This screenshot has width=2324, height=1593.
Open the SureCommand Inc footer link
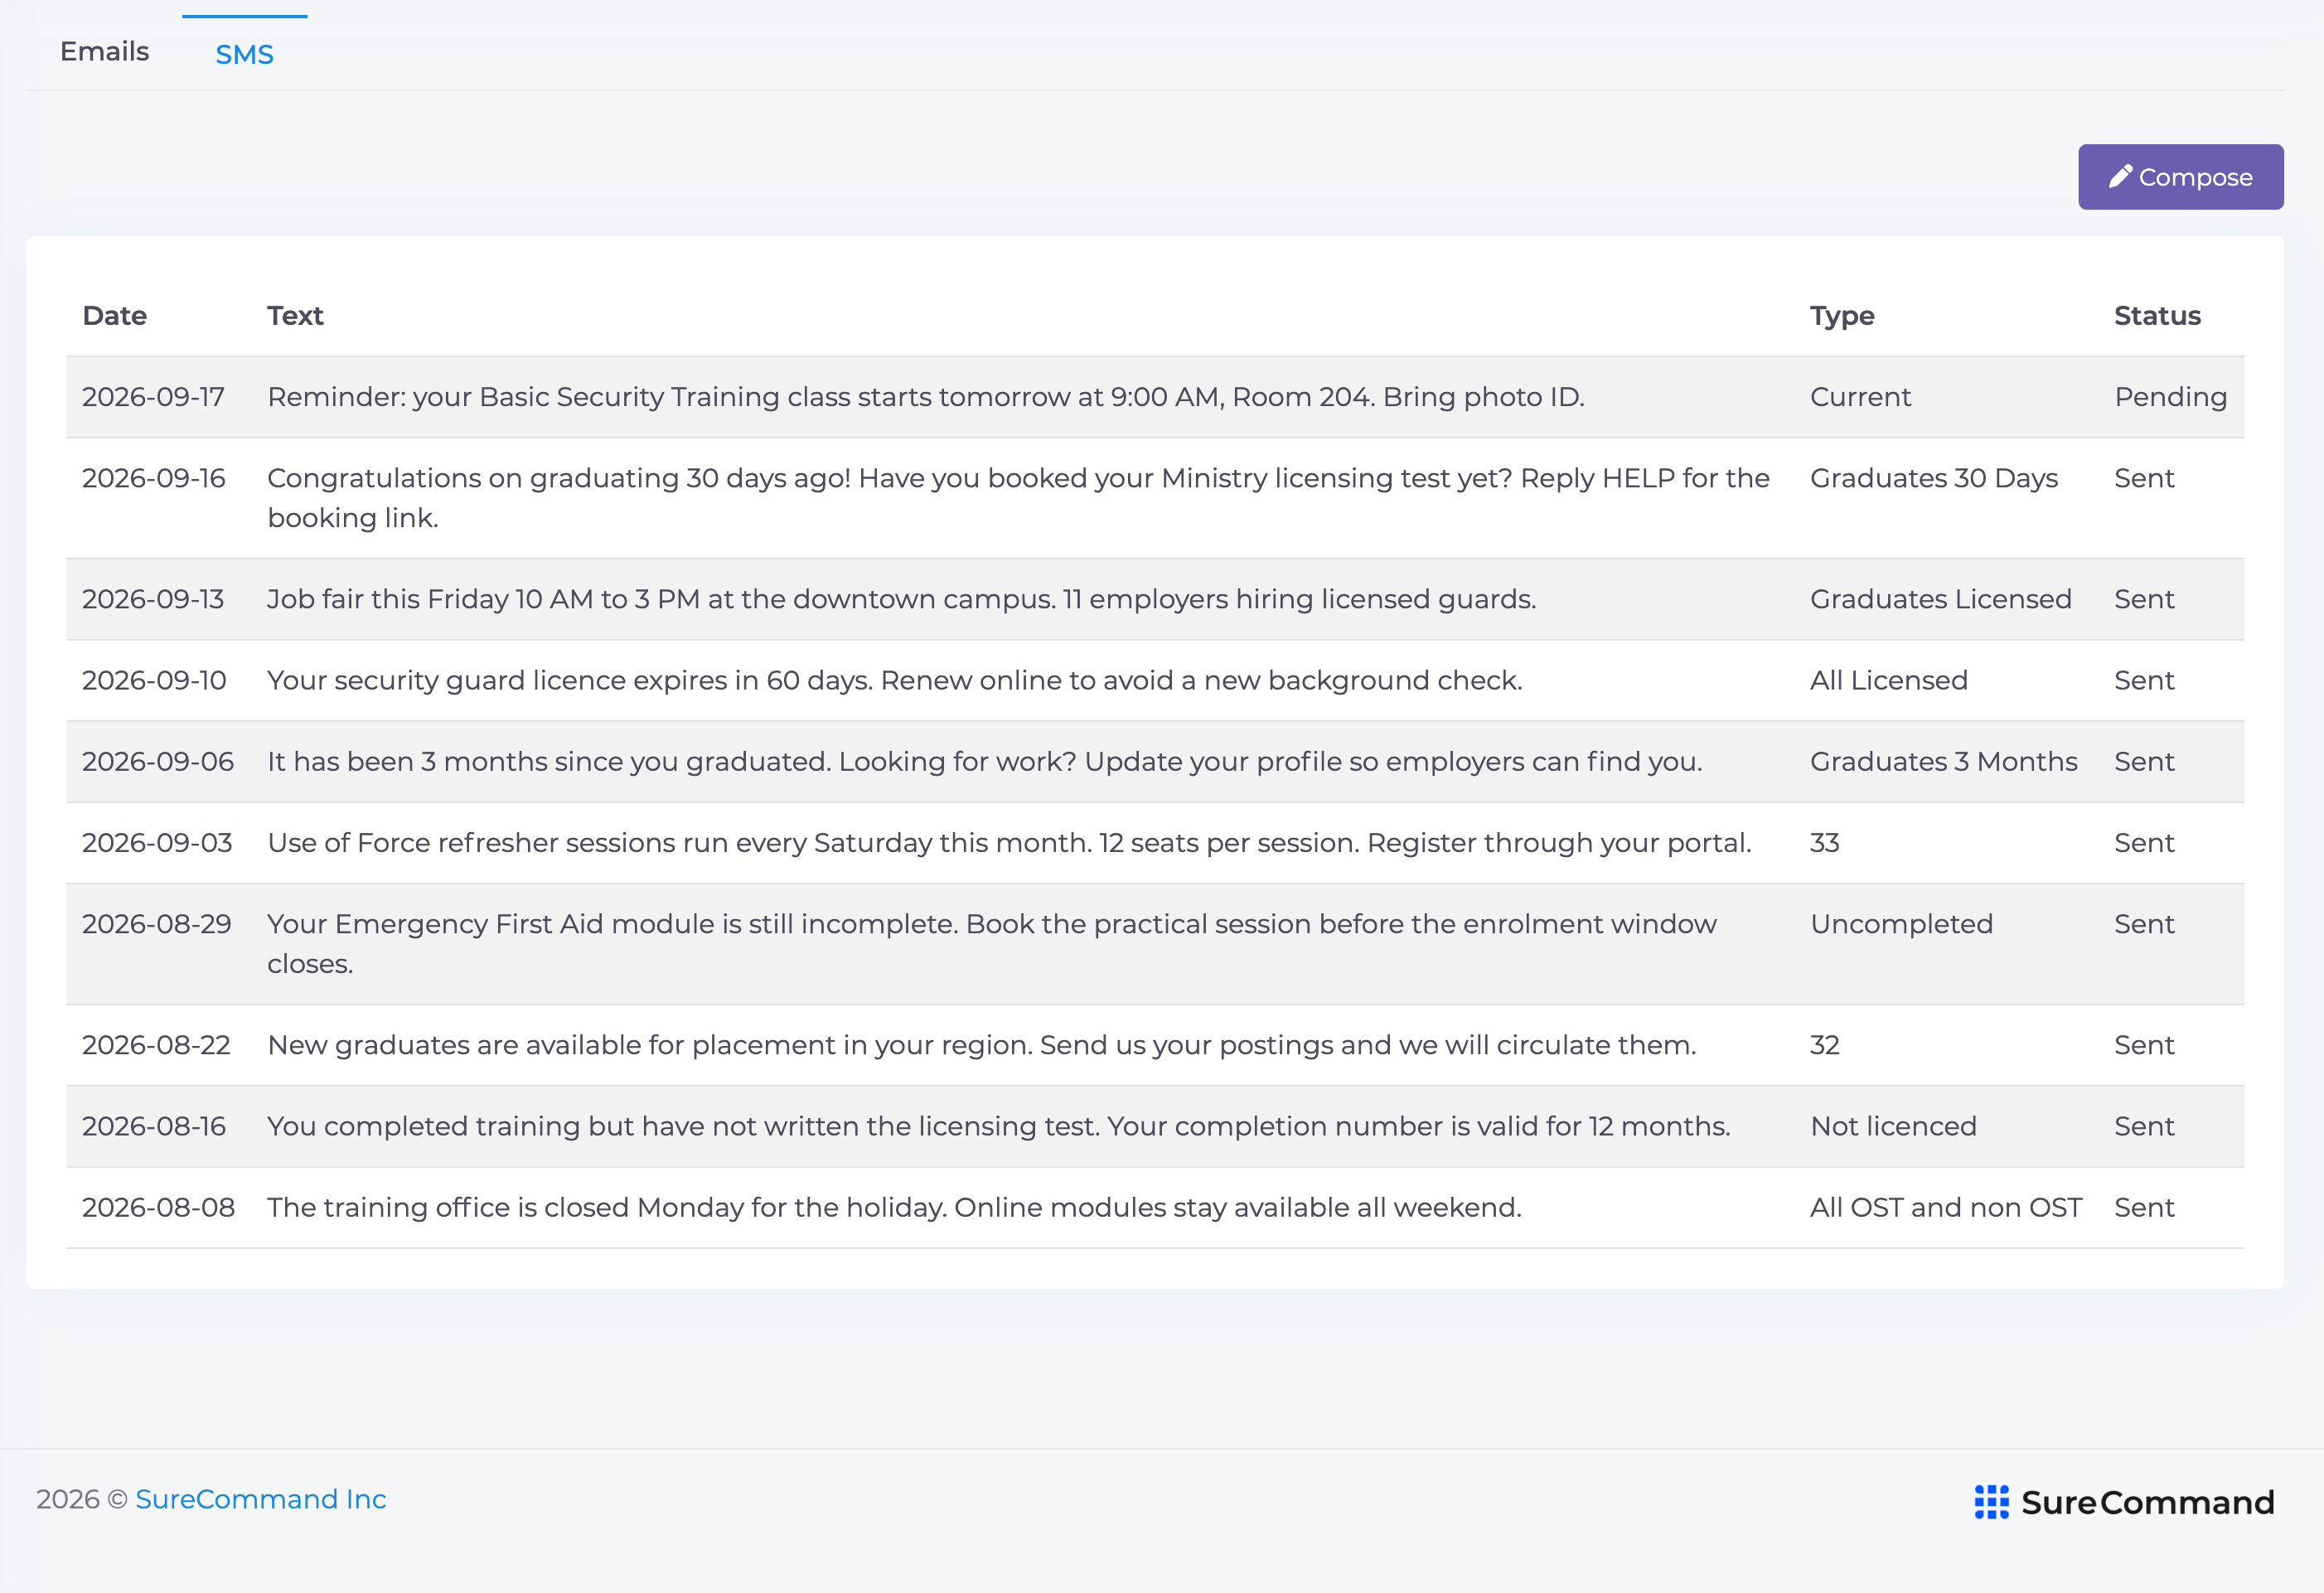pos(260,1499)
